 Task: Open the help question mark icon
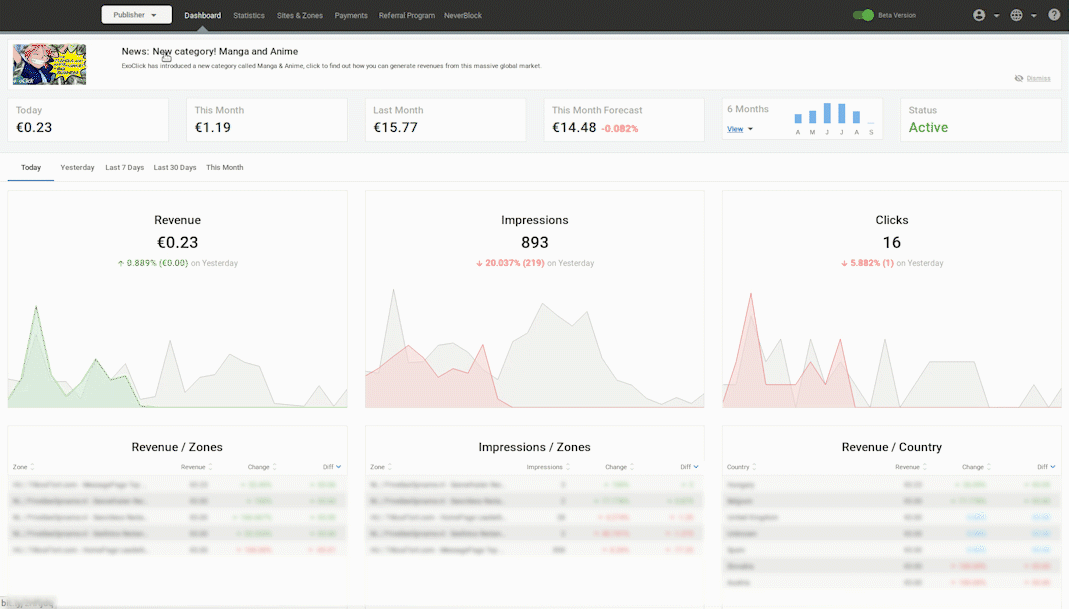(1054, 15)
